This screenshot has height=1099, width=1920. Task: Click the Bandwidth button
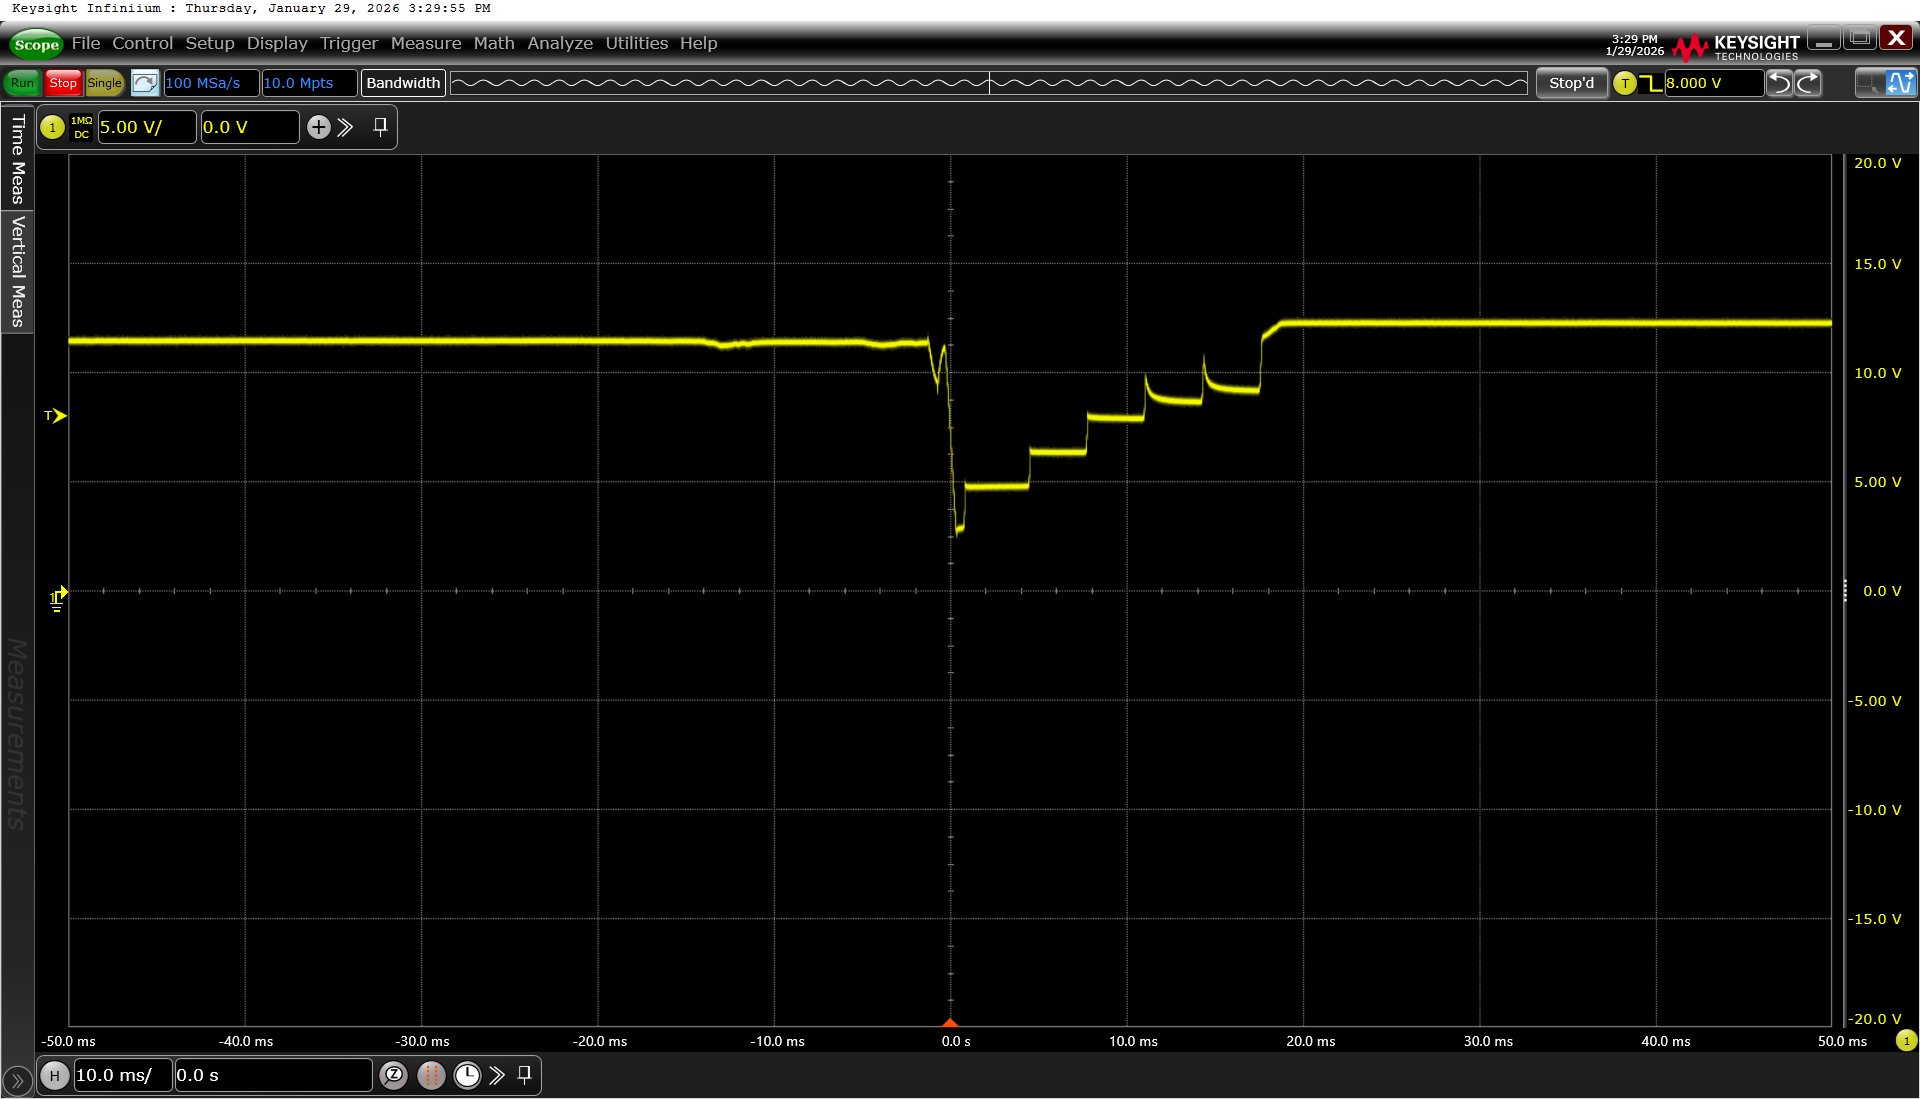[403, 83]
